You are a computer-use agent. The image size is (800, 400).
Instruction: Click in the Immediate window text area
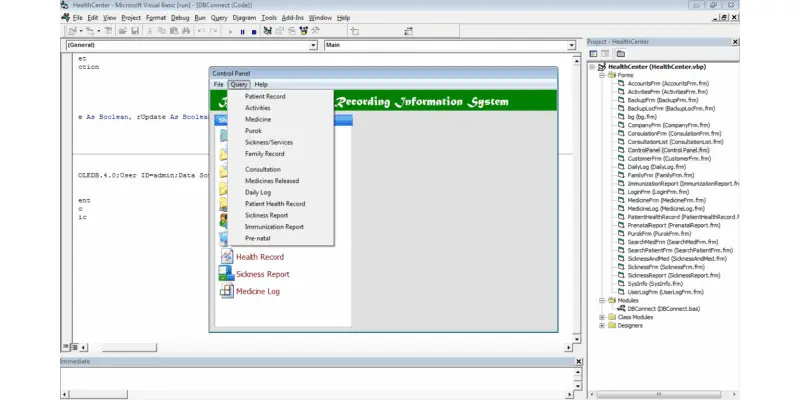[x=316, y=379]
